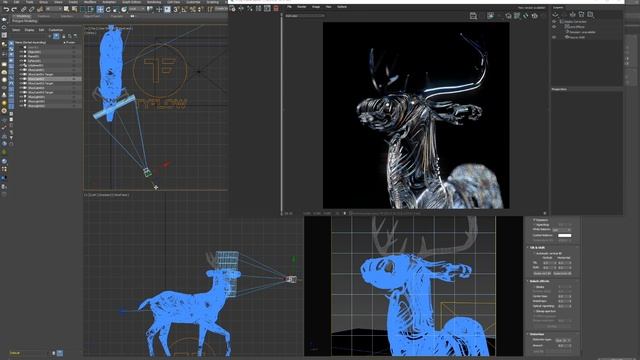Viewport: 640px width, 360px height.
Task: Toggle the Display Correction layer eye icon
Action: [x=554, y=21]
